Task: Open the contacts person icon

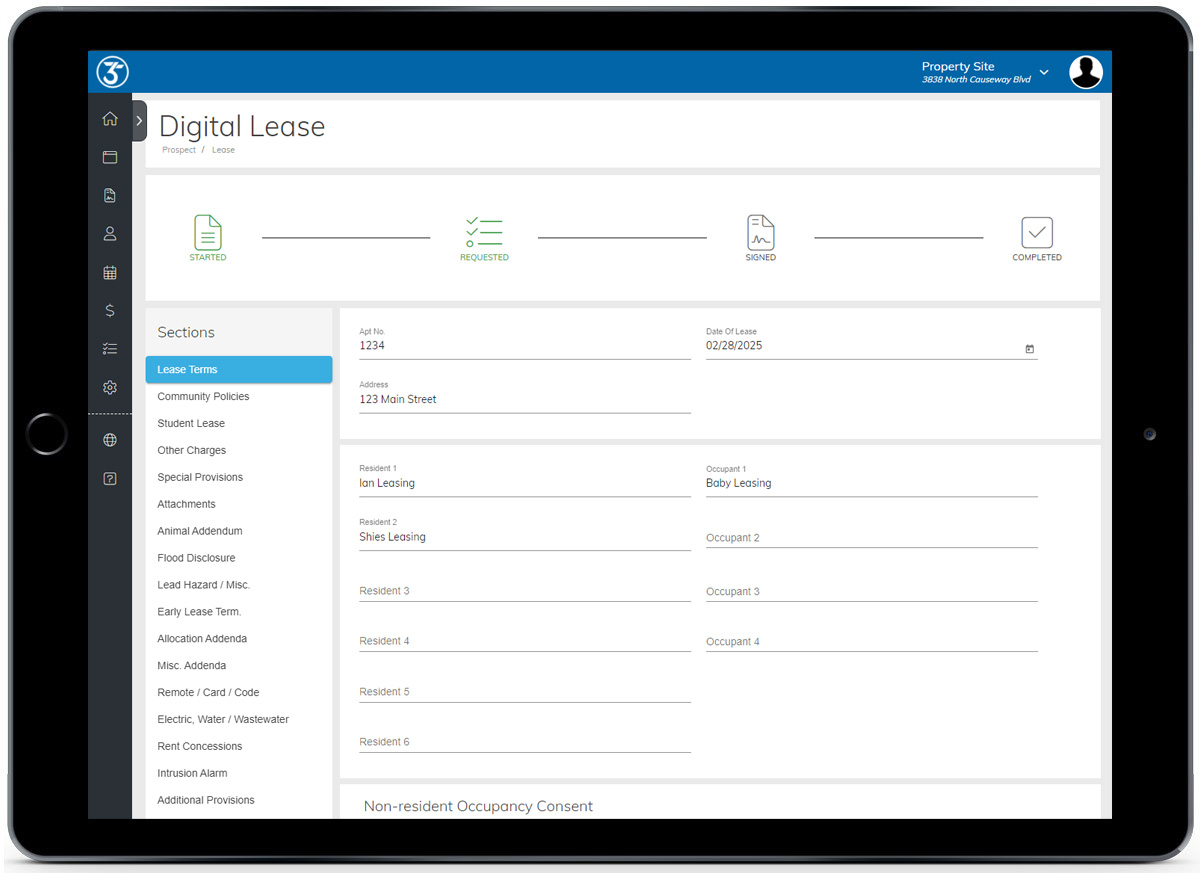Action: [110, 233]
